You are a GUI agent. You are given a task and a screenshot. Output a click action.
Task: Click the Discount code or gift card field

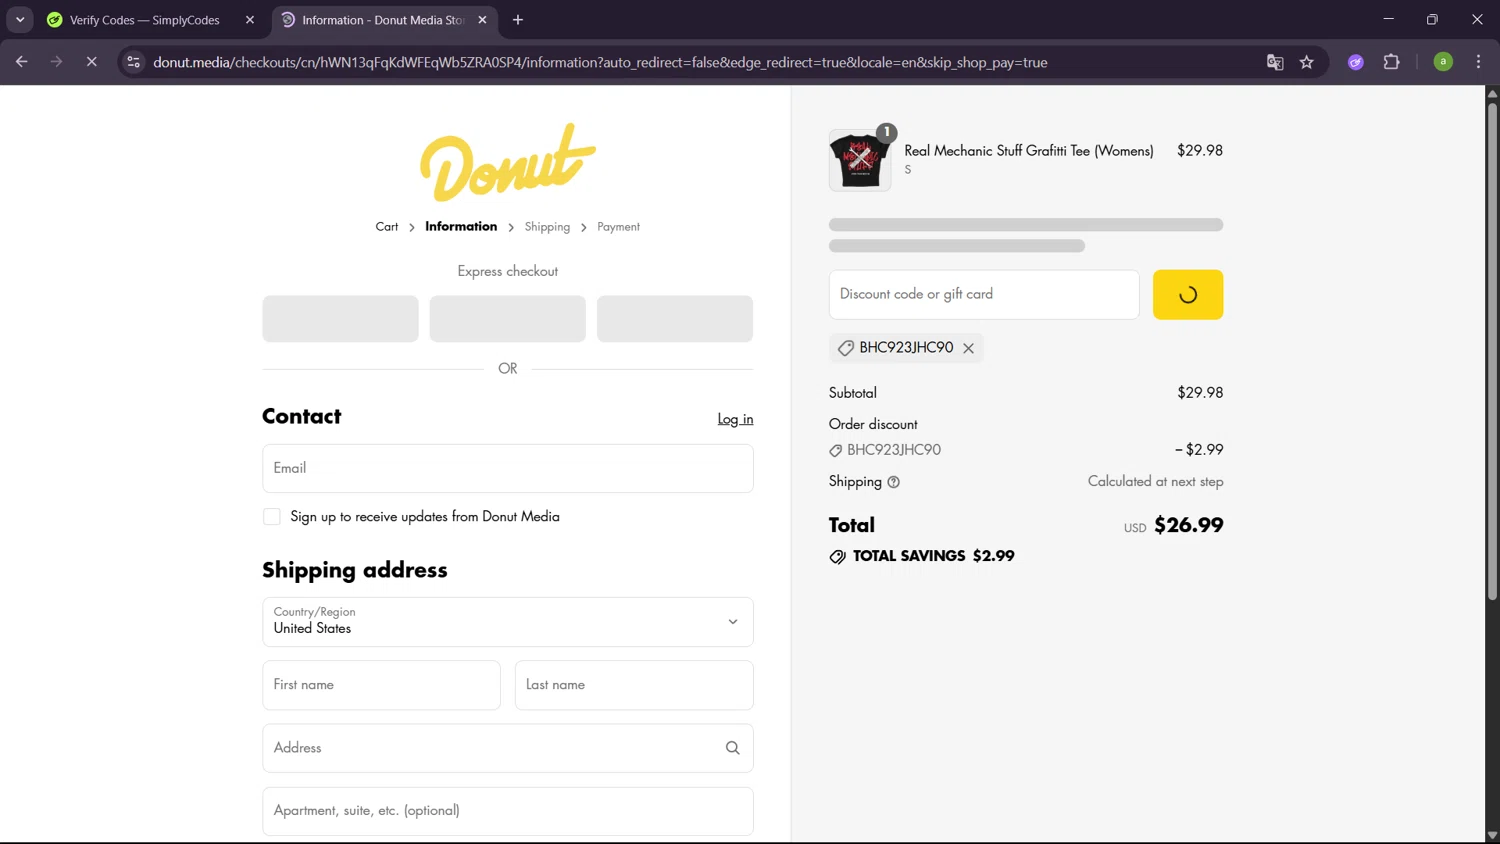pos(984,295)
